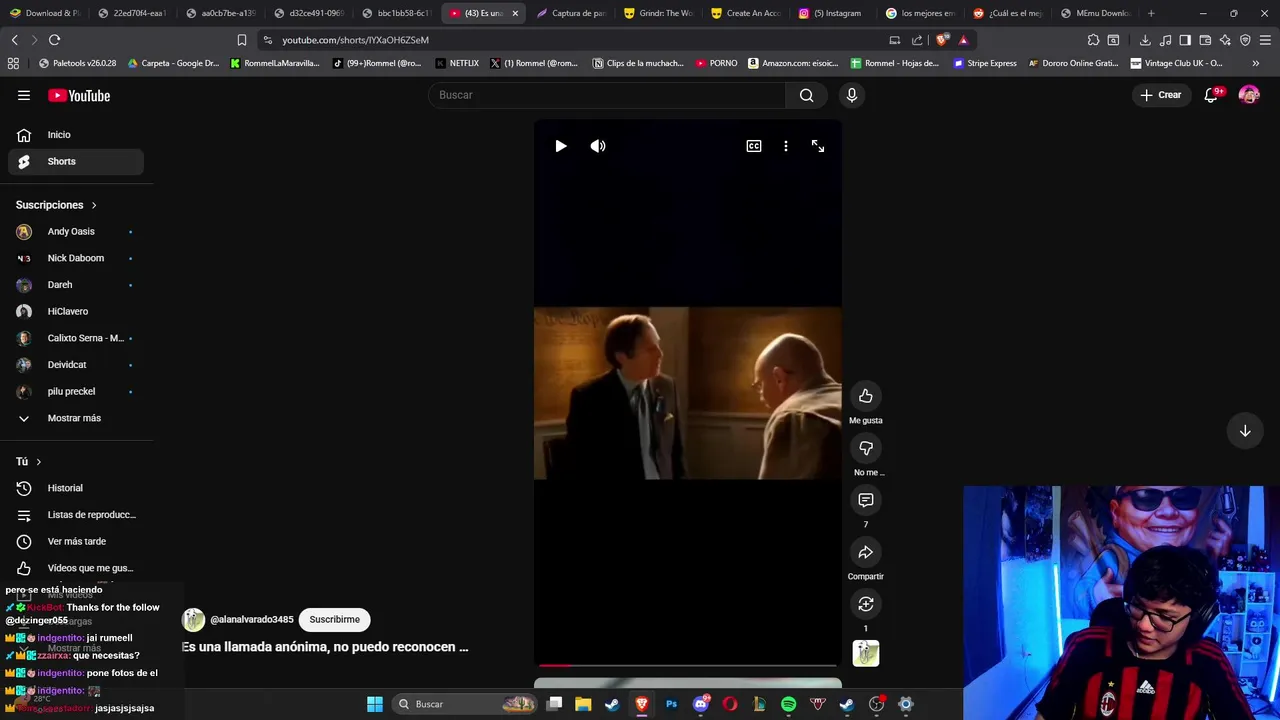The image size is (1280, 720).
Task: Open Ver más tarde in sidebar
Action: point(75,541)
